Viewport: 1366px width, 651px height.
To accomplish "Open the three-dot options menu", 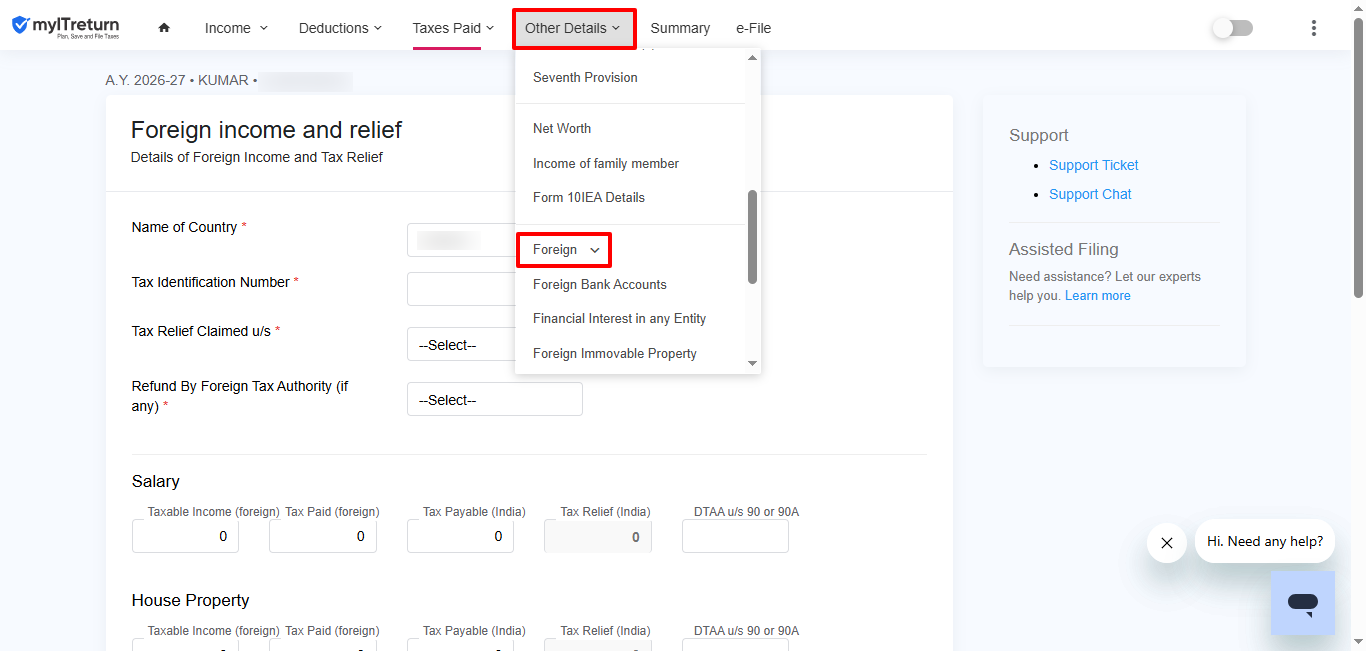I will point(1314,28).
